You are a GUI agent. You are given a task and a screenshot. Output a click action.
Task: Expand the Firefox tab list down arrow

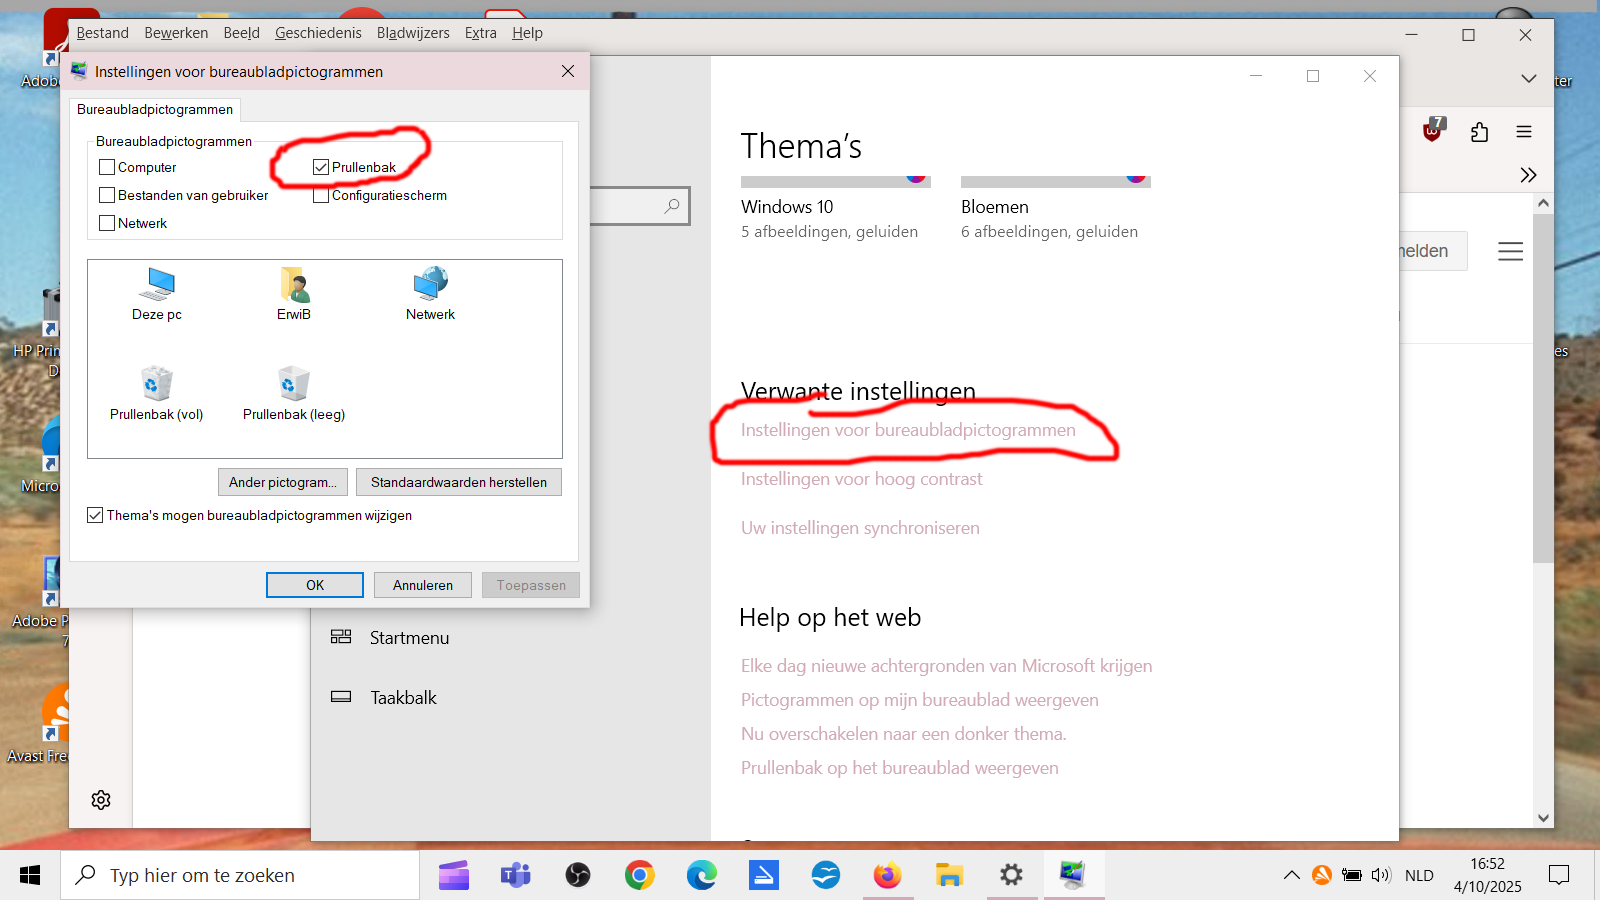pyautogui.click(x=1529, y=78)
